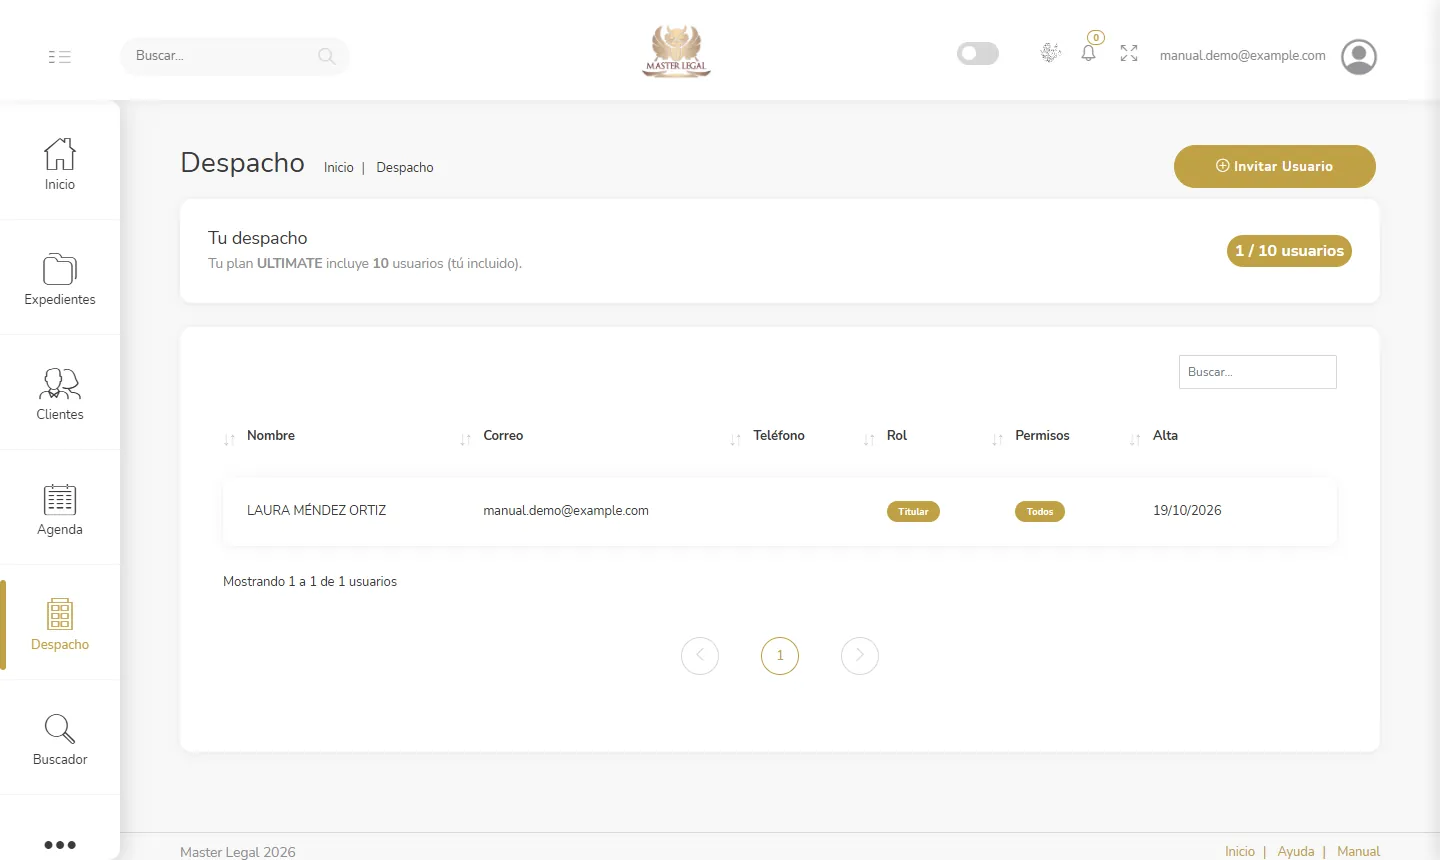Sort the table by the Nombre column
The height and width of the screenshot is (860, 1440).
click(x=271, y=436)
